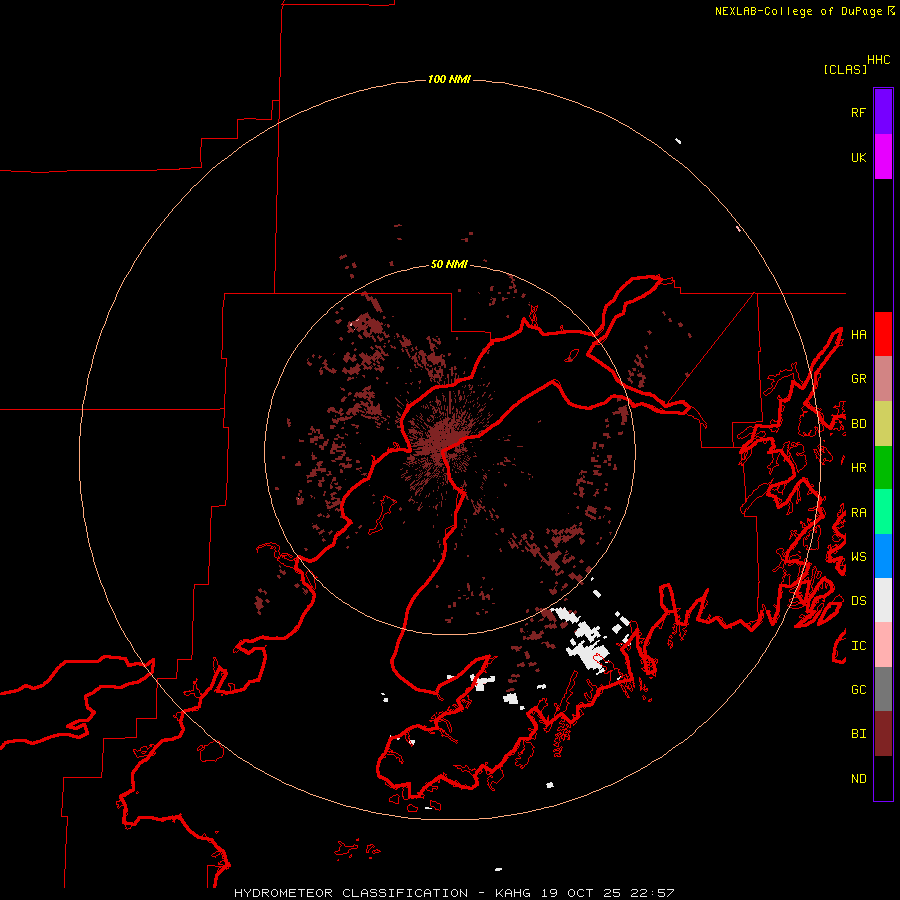Click the Hydrometeor Classification KAHG timestamp caption
900x900 pixels.
click(x=454, y=893)
